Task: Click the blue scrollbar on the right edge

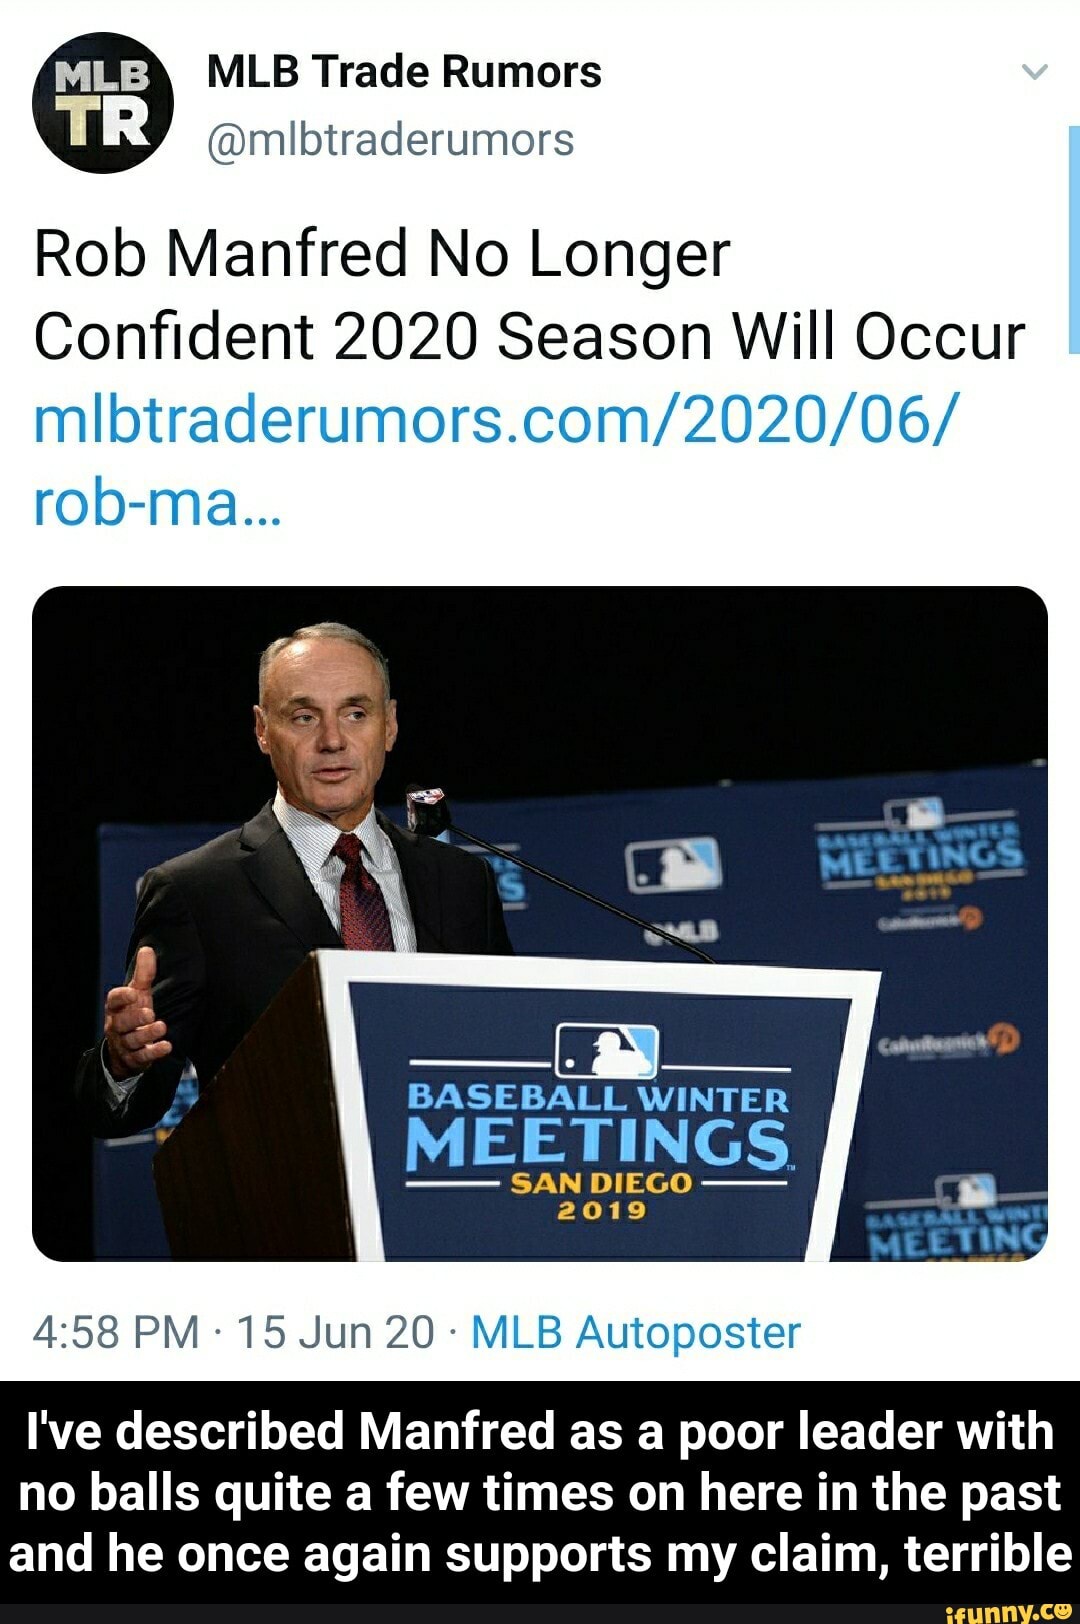Action: 1073,240
